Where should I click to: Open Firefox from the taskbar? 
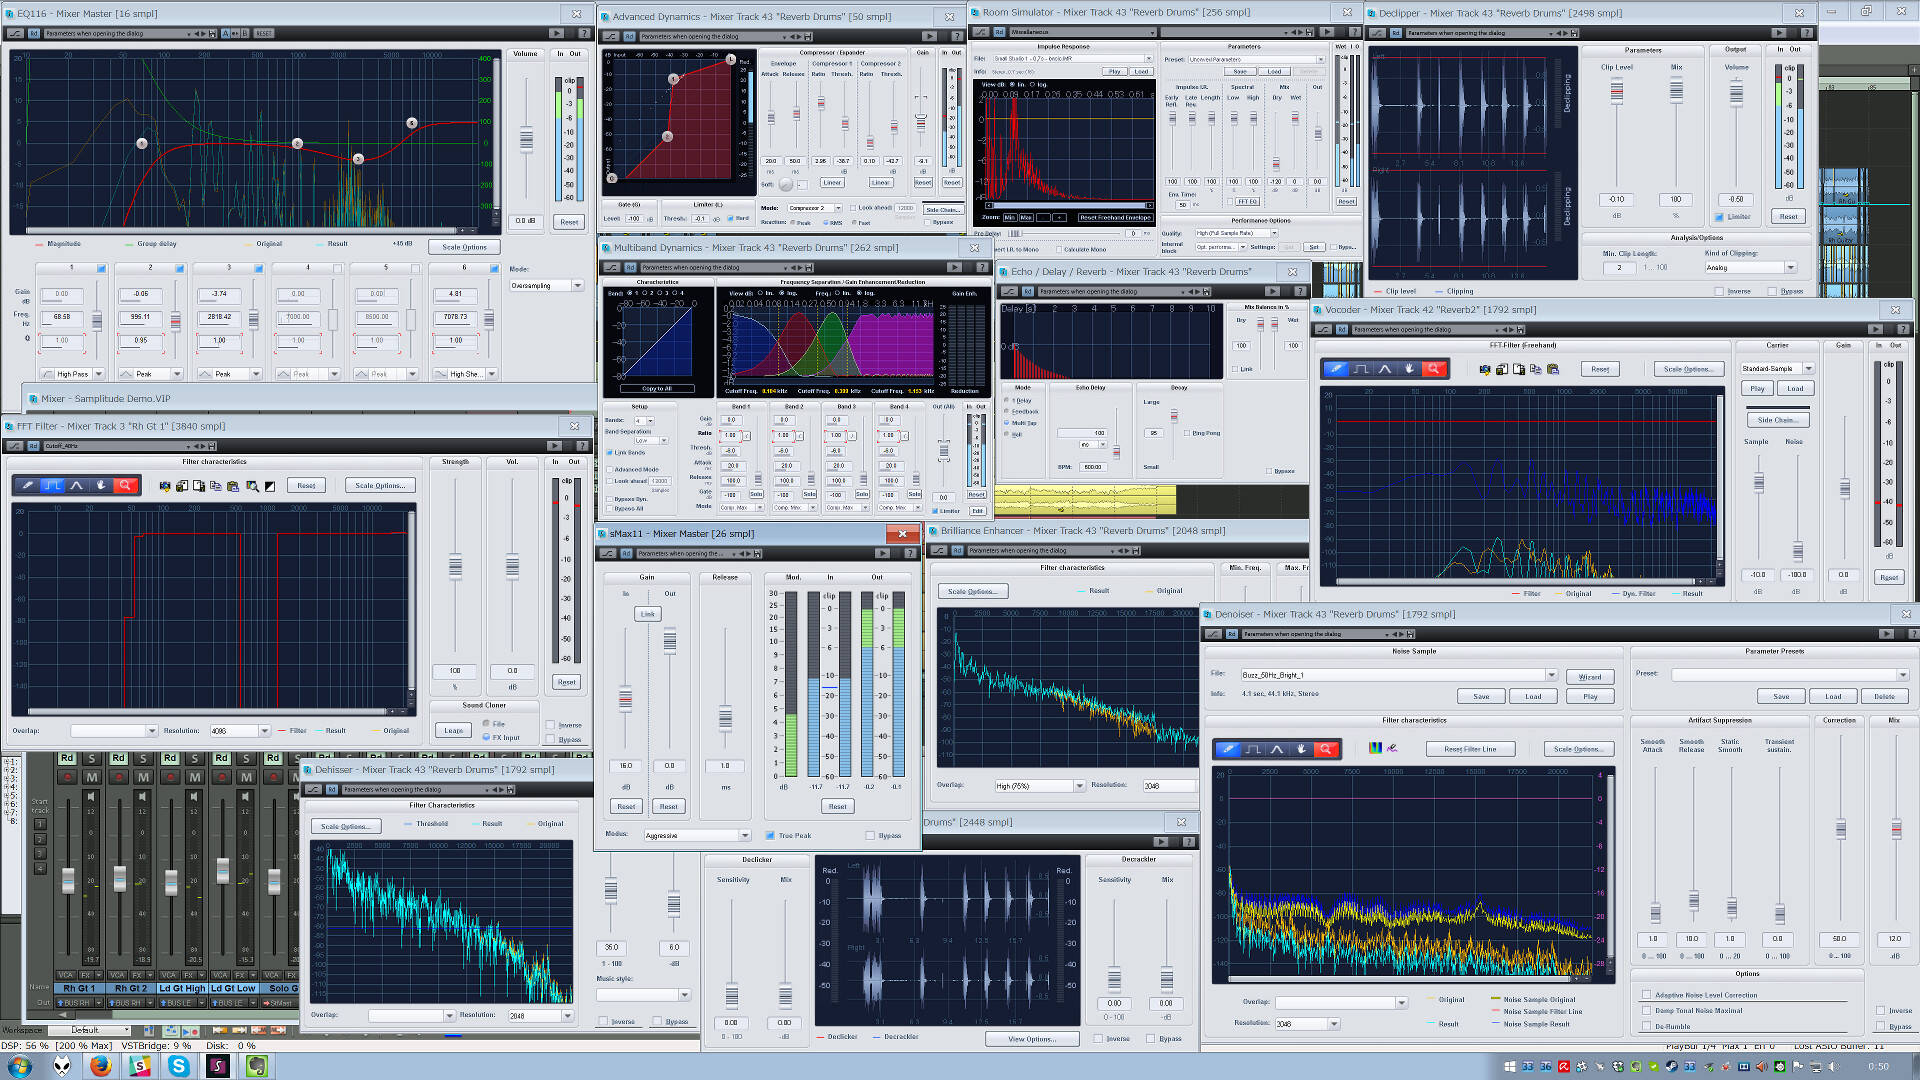[x=100, y=1066]
